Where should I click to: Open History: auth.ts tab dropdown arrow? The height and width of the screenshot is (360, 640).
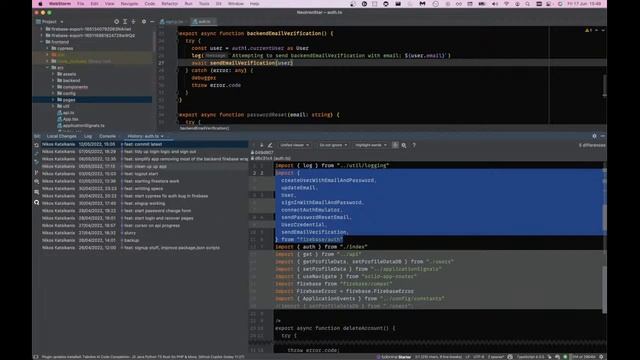tap(162, 136)
